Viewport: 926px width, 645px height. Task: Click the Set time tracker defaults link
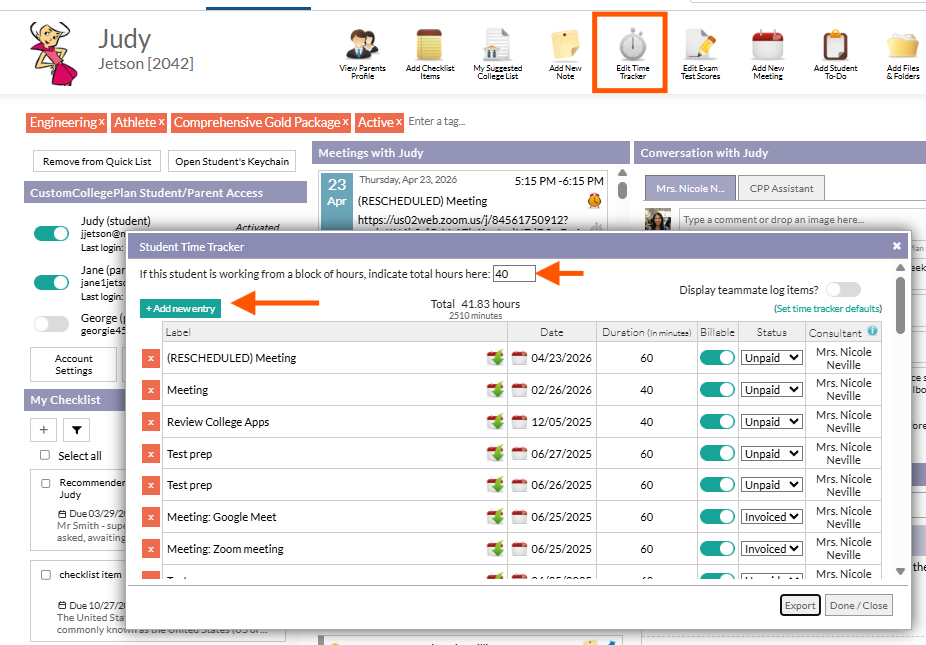click(x=828, y=309)
